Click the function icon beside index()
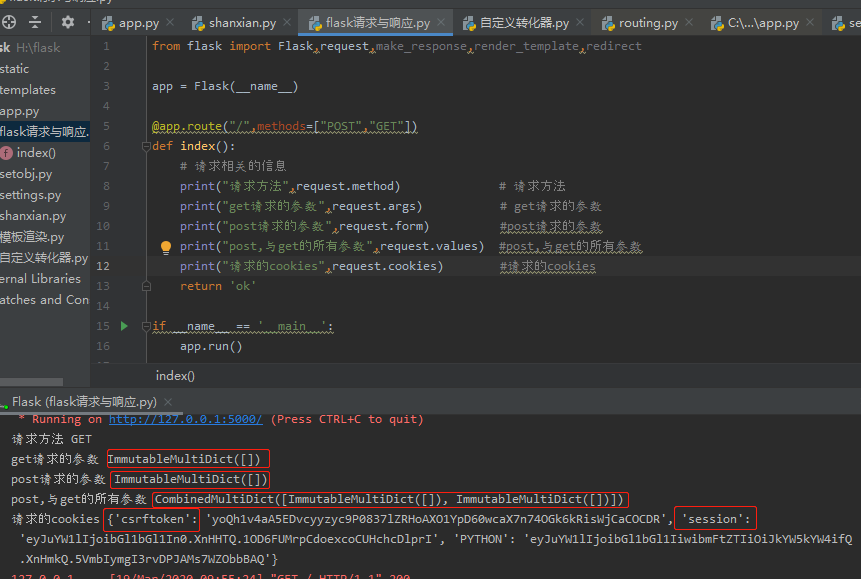Screen dimensions: 861x579 7,153
